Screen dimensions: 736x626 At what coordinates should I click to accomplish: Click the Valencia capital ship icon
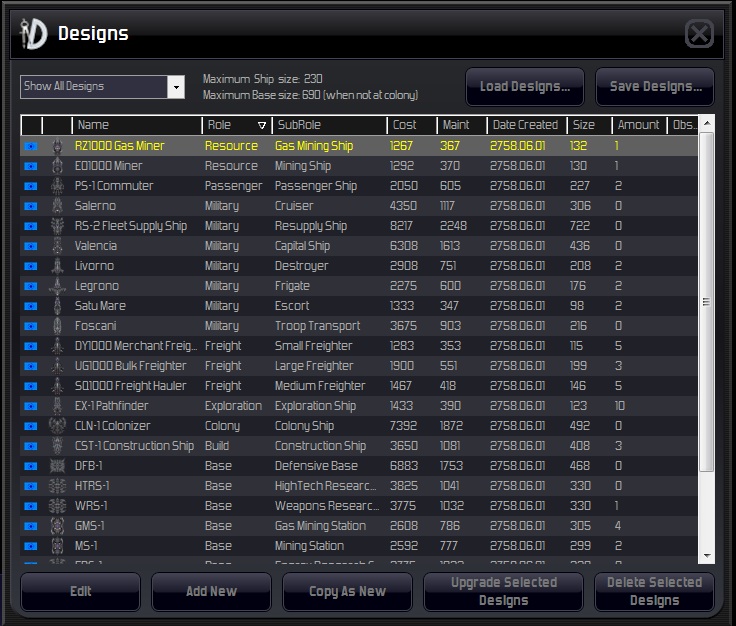pyautogui.click(x=57, y=246)
